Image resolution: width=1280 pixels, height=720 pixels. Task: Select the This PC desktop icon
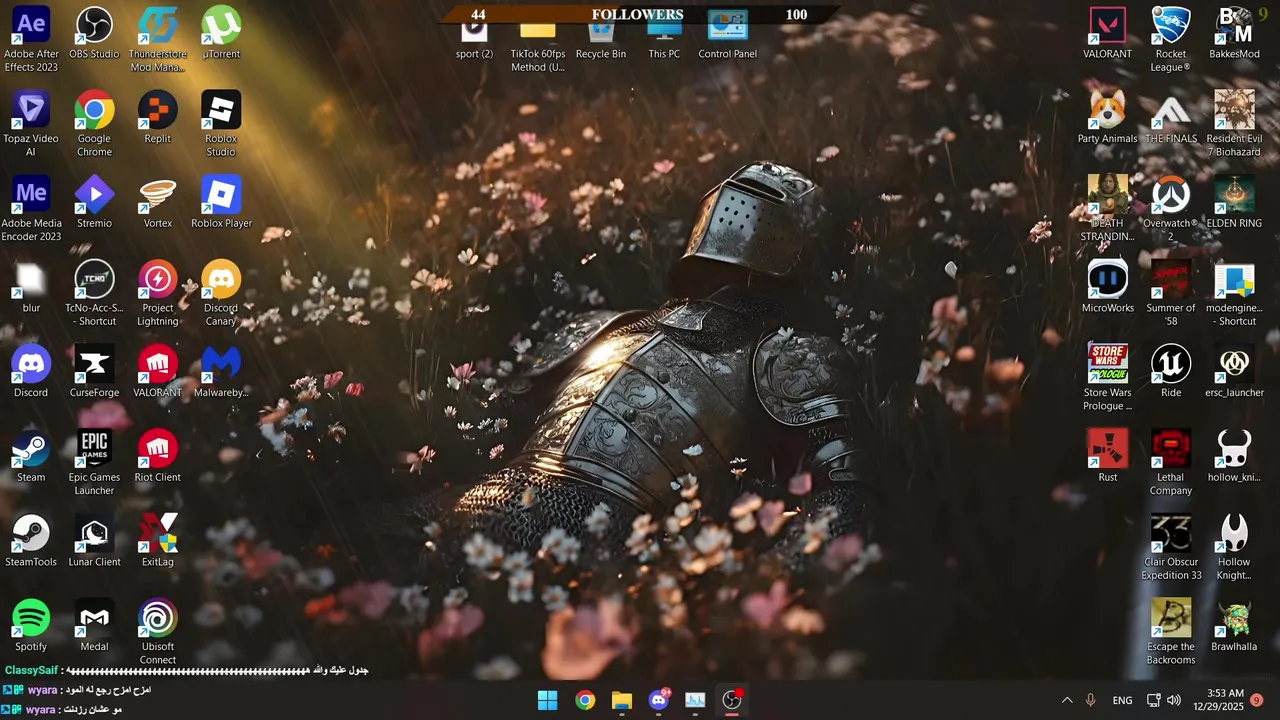pyautogui.click(x=664, y=40)
